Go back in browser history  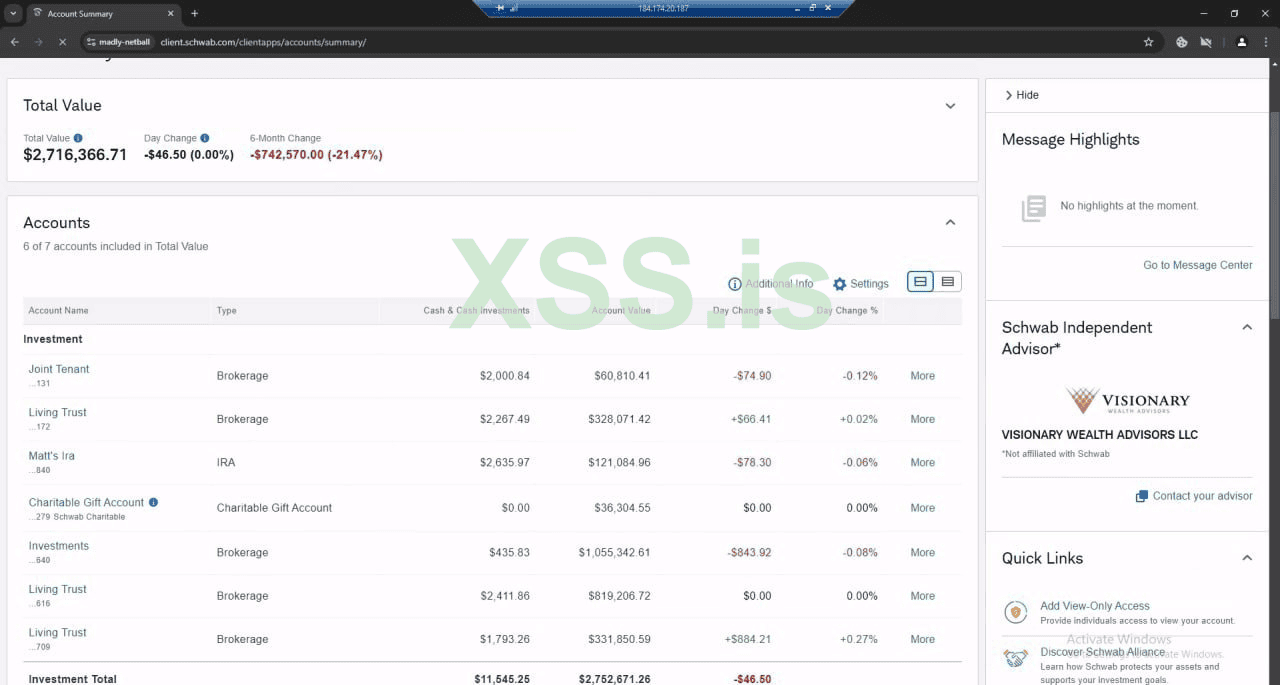point(14,42)
